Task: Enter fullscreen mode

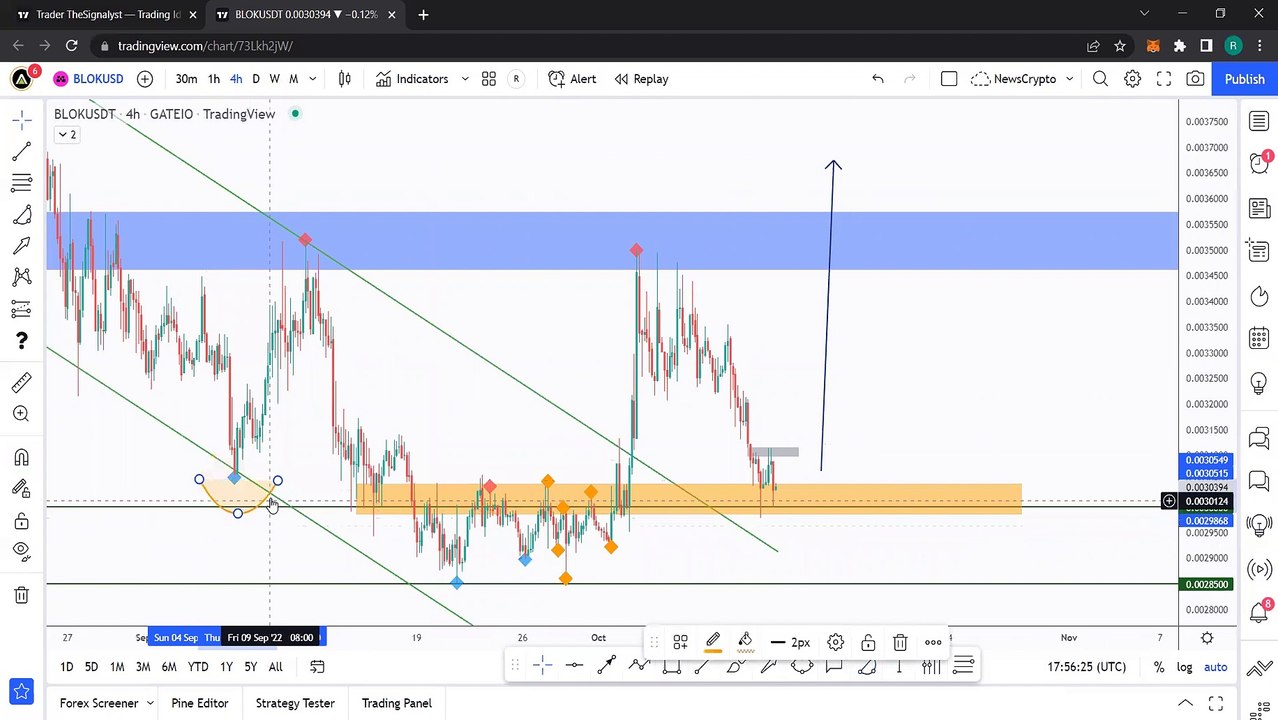Action: 1164,79
